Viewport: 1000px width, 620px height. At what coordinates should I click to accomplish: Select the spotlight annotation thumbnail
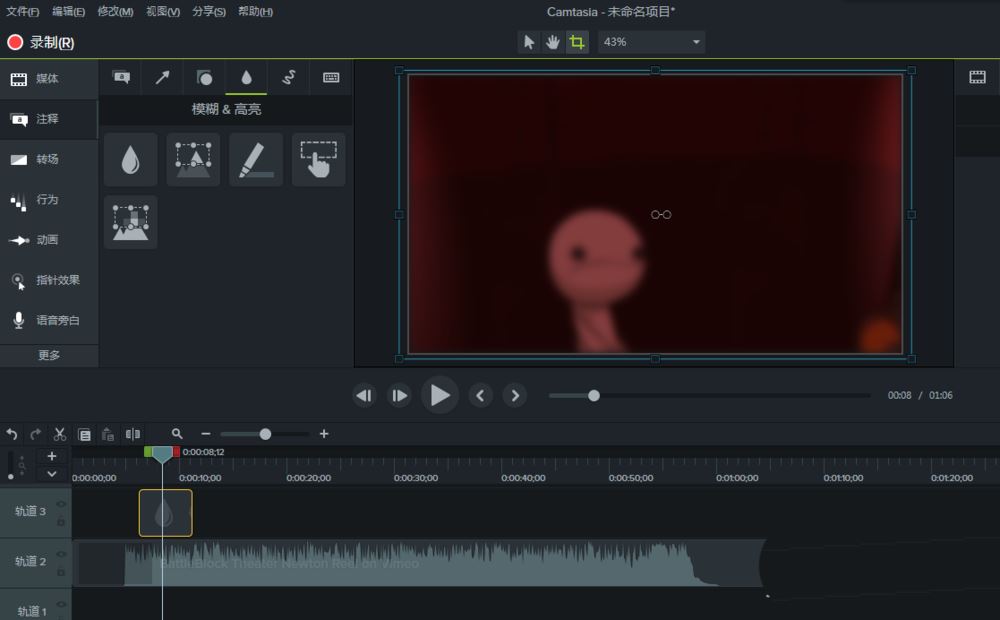point(193,159)
